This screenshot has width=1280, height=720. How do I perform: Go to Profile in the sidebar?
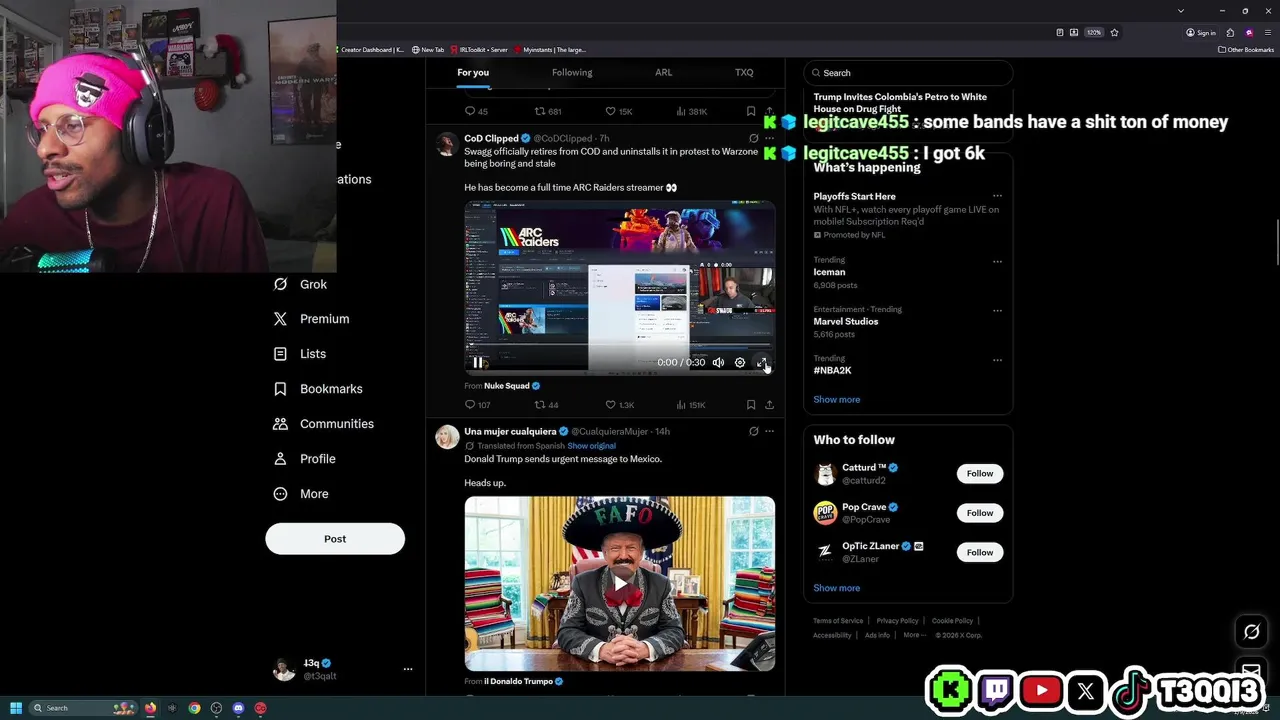(304, 459)
